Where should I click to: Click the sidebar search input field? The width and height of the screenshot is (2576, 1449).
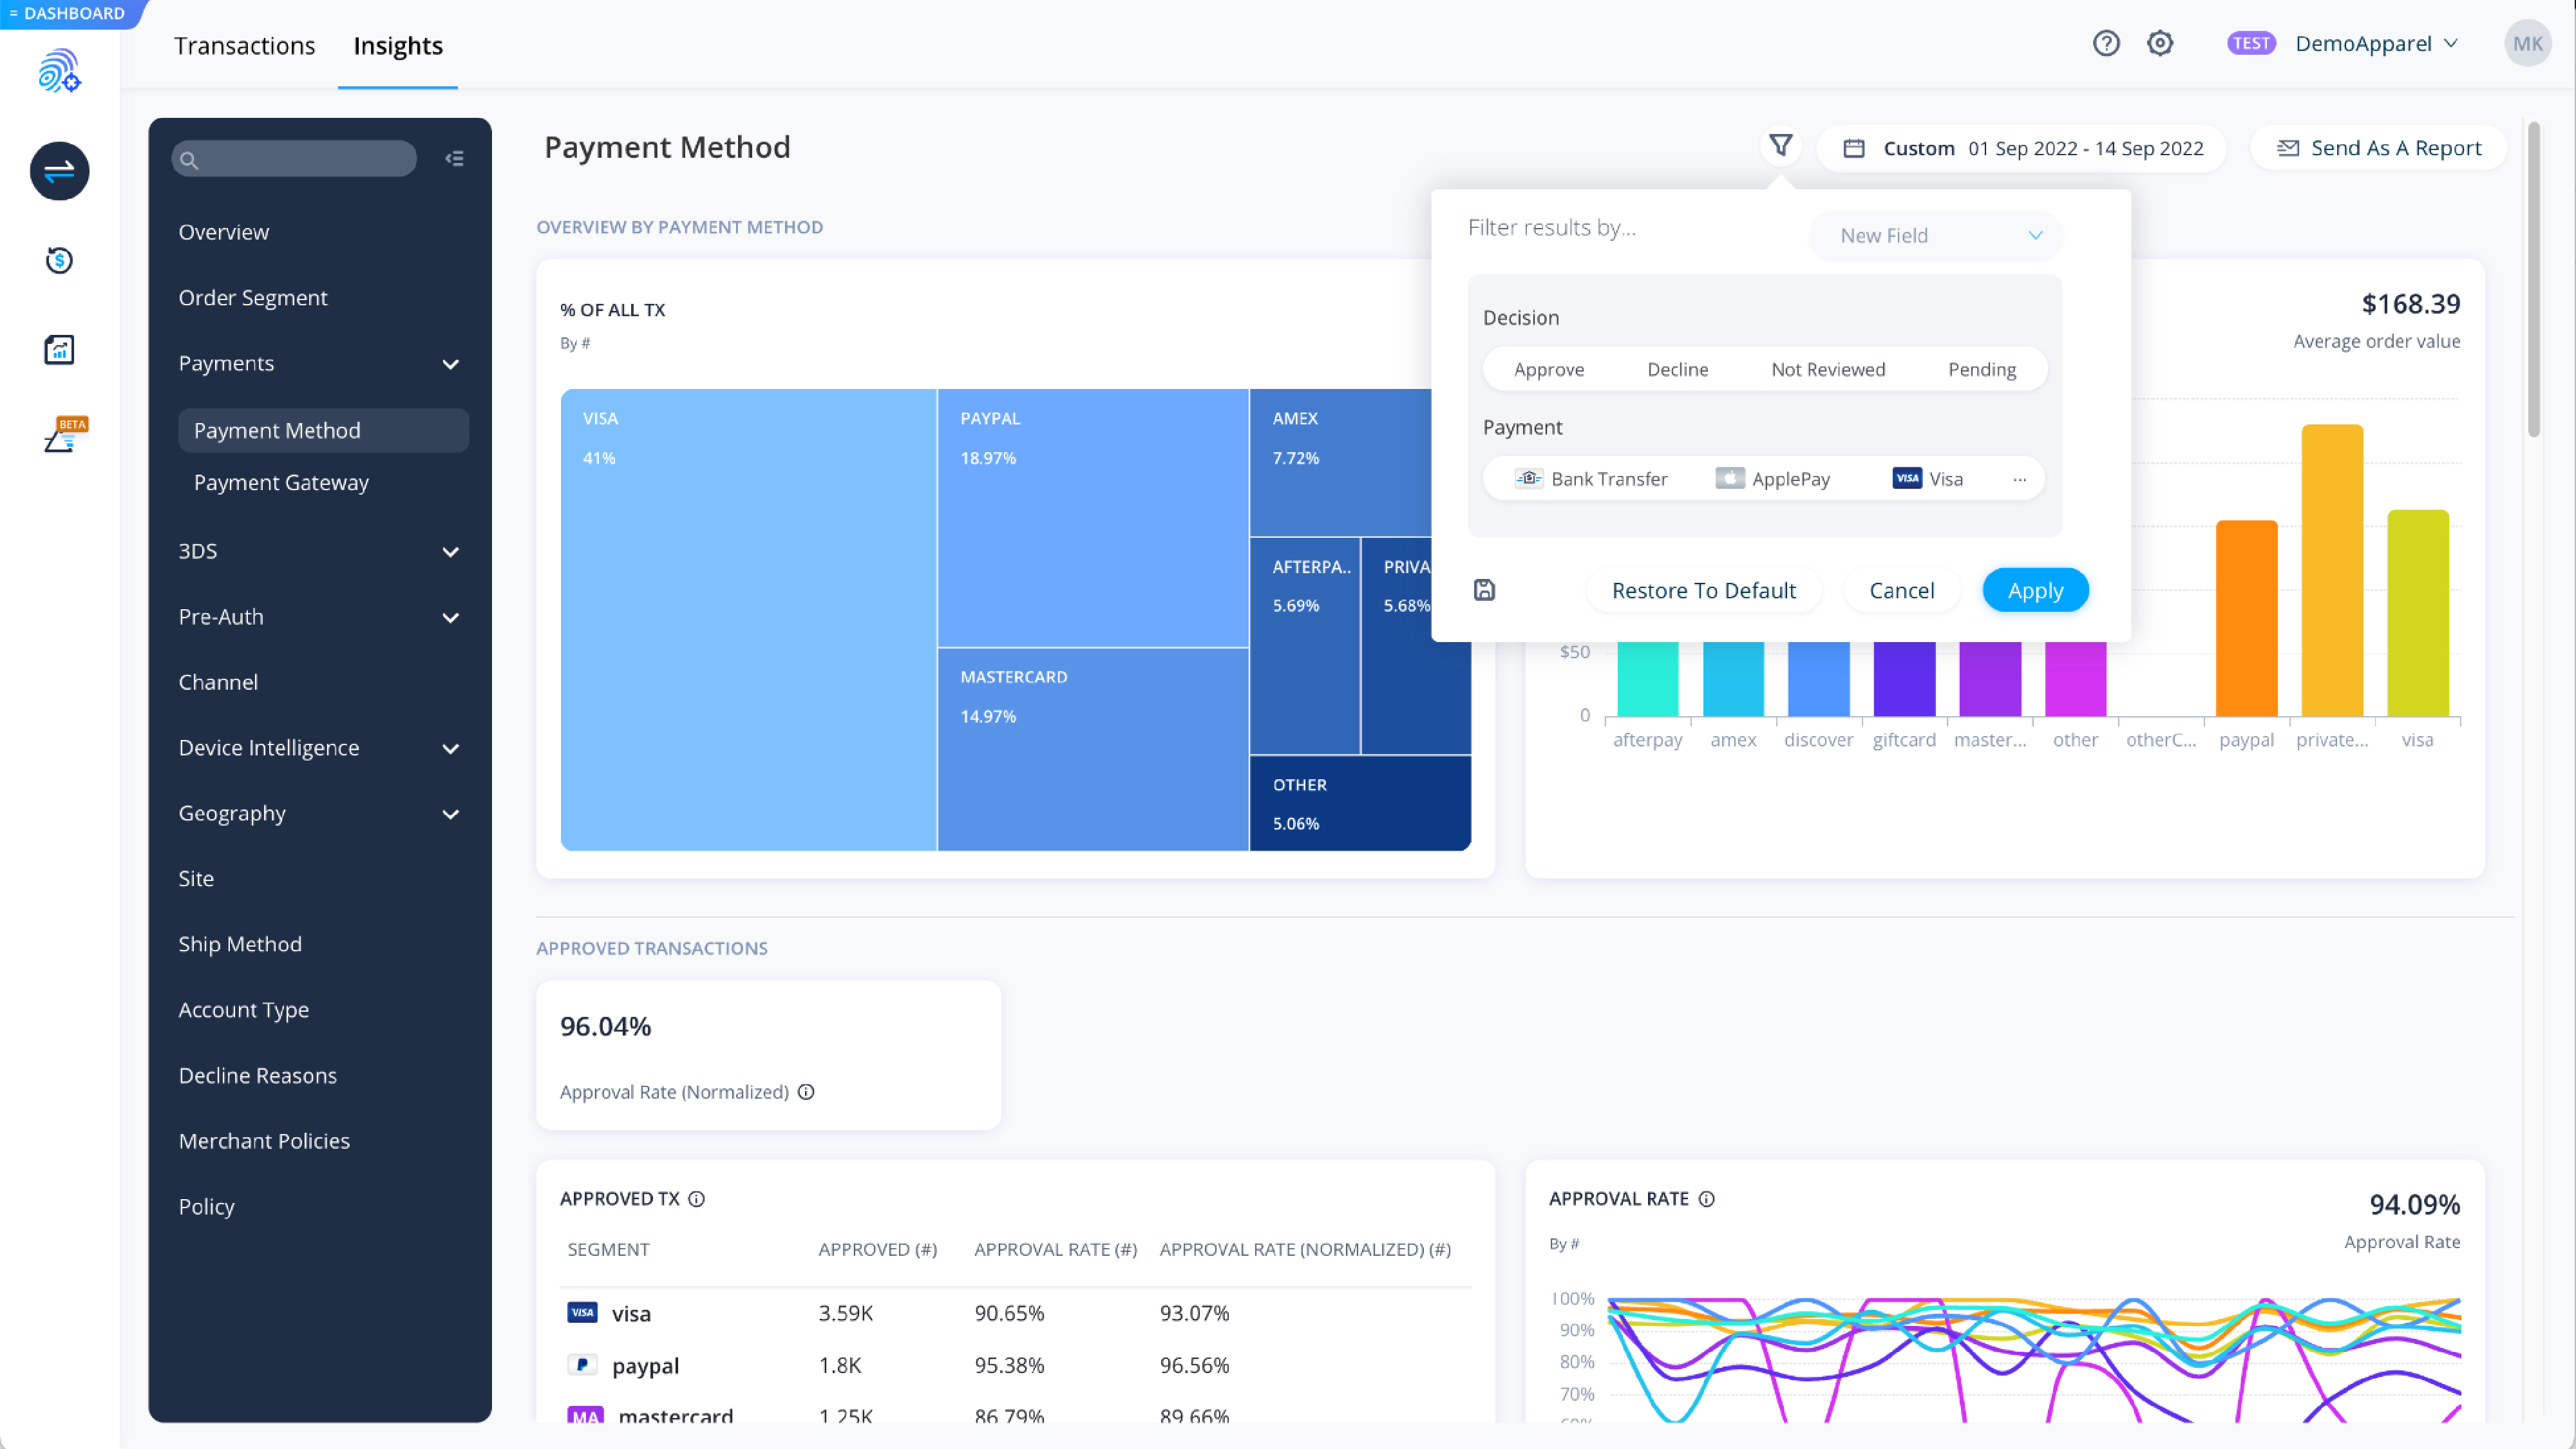pos(293,158)
